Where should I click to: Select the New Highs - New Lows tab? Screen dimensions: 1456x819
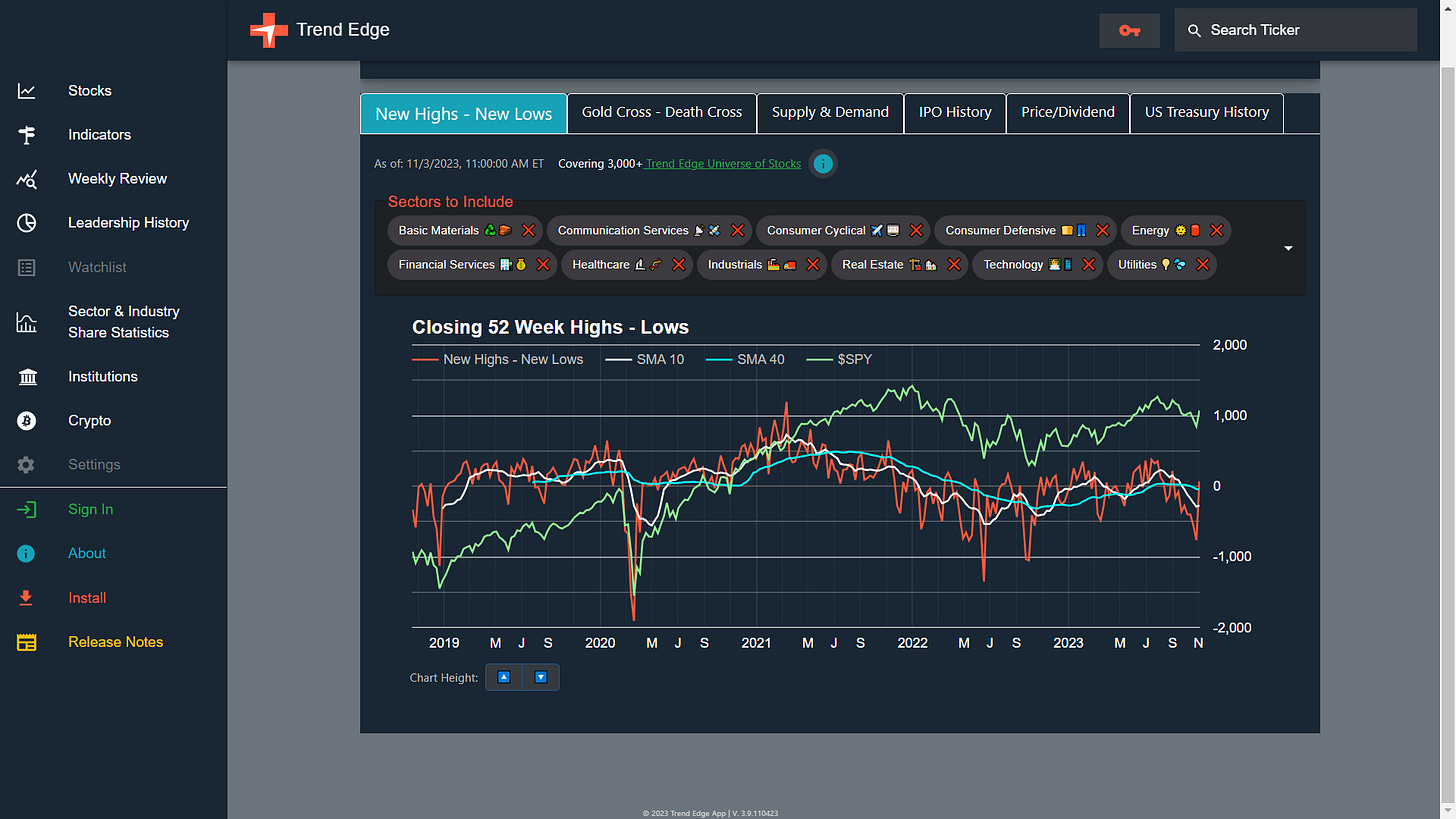point(464,113)
